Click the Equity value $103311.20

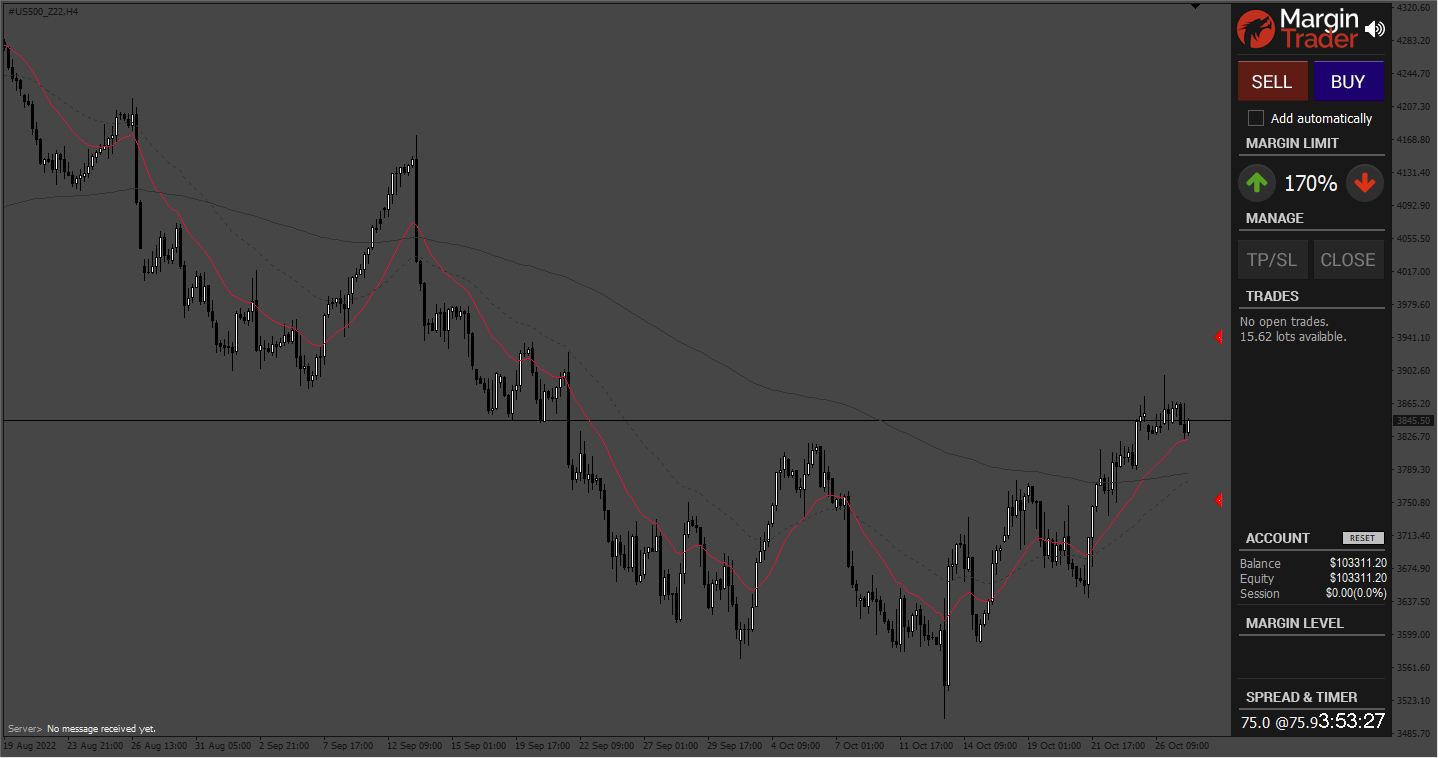click(1358, 578)
